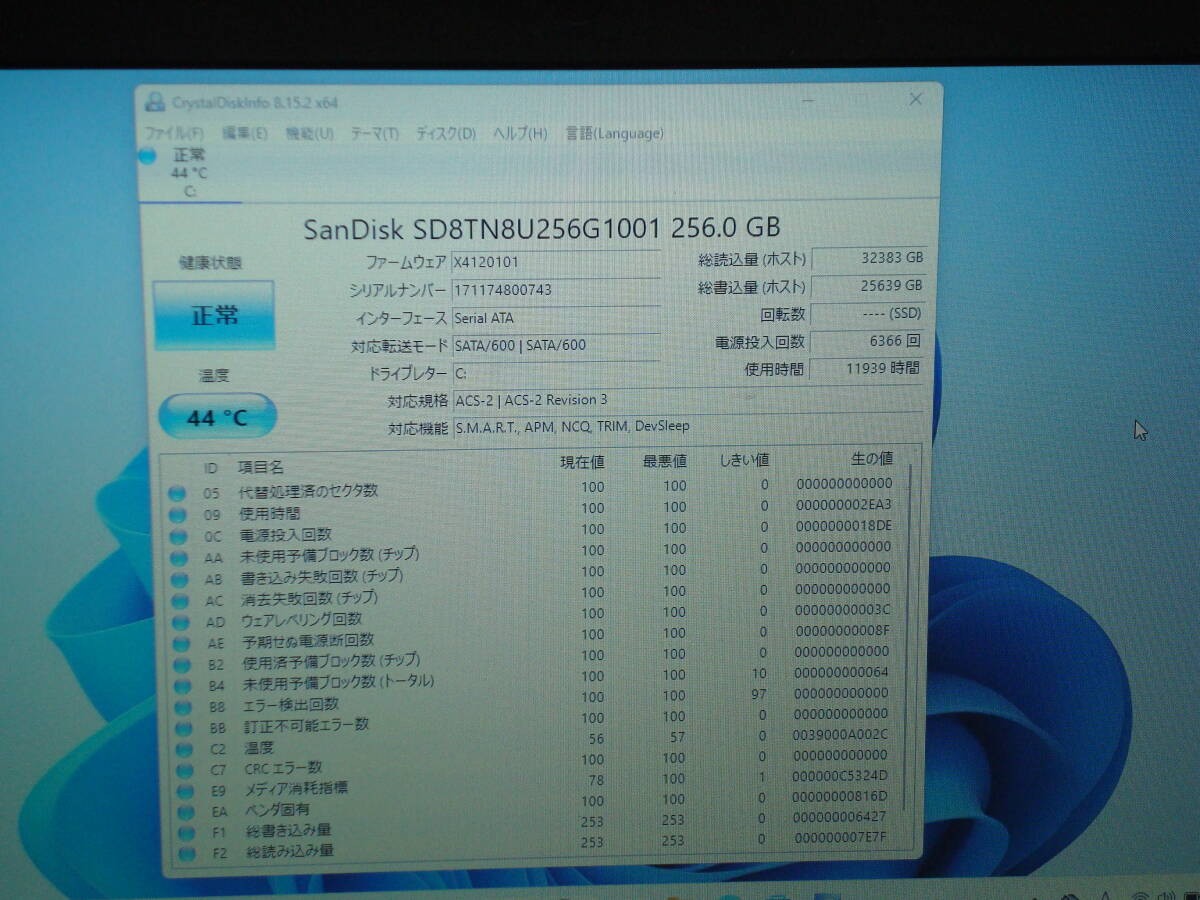This screenshot has width=1200, height=900.
Task: Click the 44 °C temperature button
Action: [217, 418]
